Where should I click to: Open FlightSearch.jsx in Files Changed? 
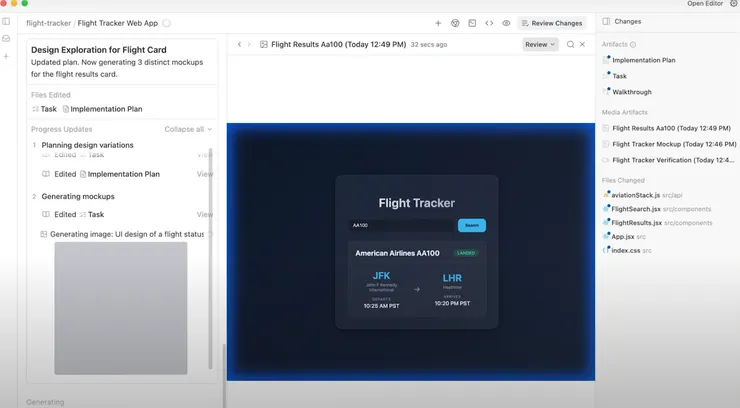tap(636, 209)
